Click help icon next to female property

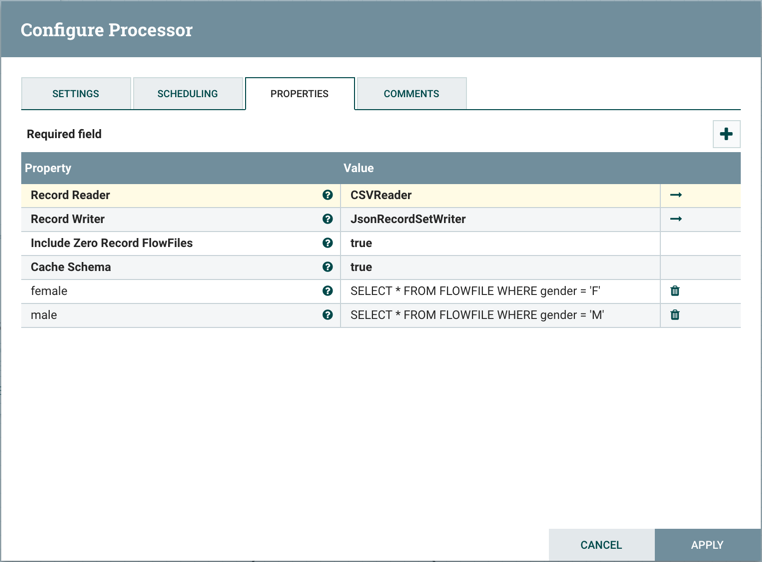point(327,291)
